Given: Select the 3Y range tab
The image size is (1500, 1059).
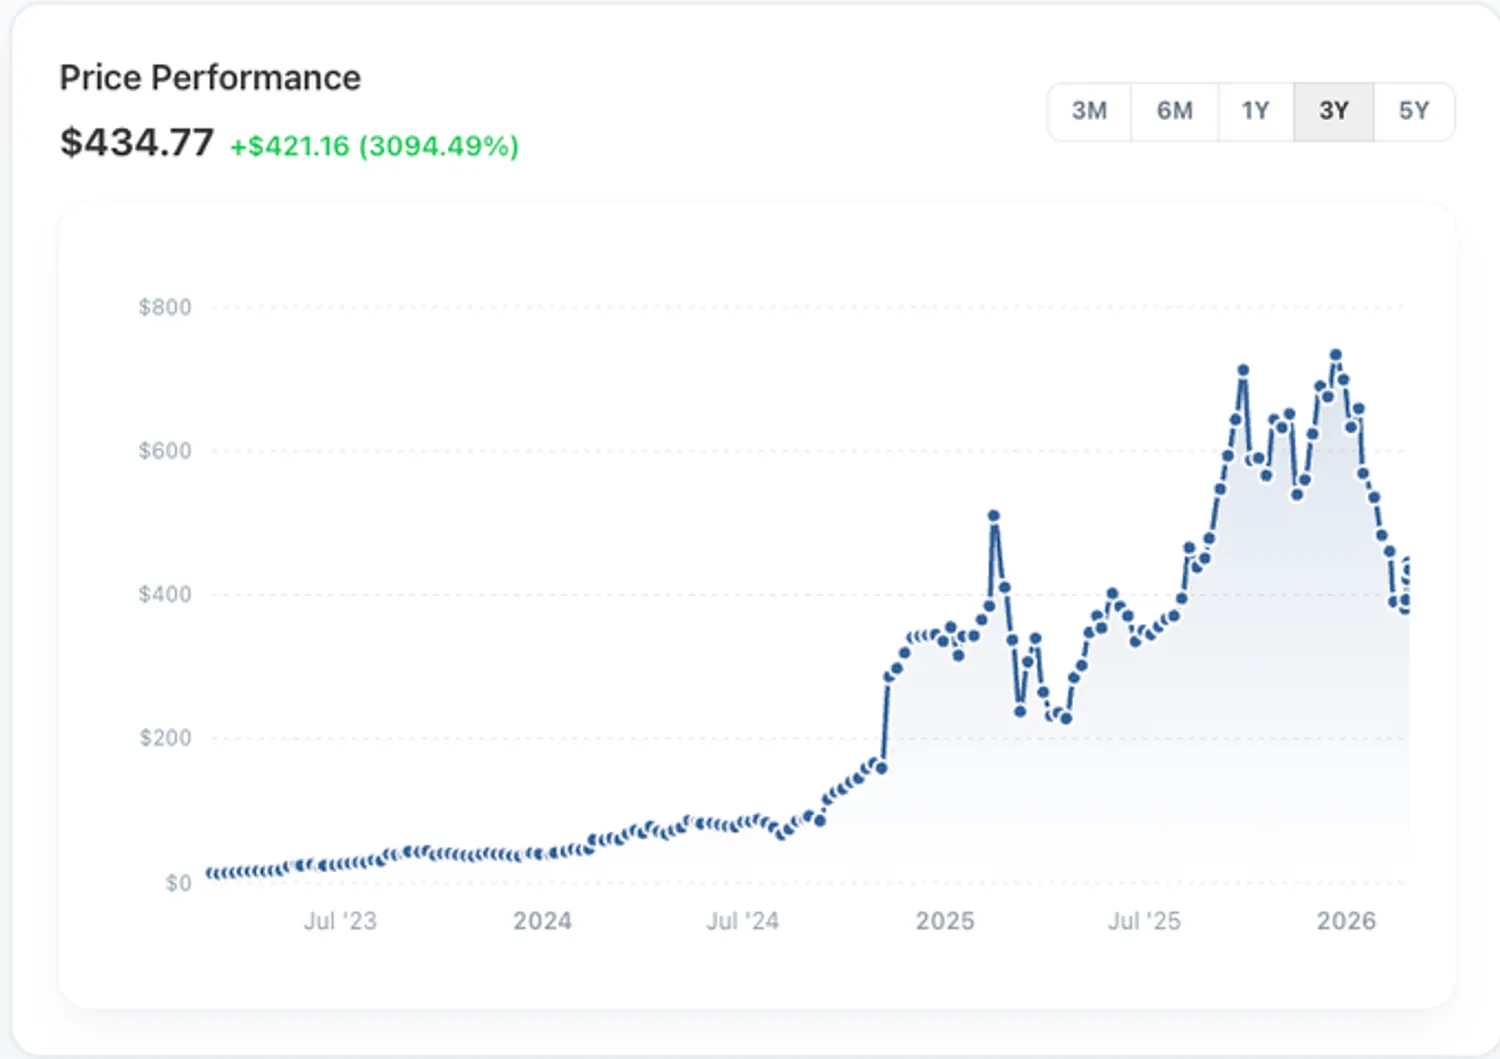Looking at the screenshot, I should click(1334, 111).
